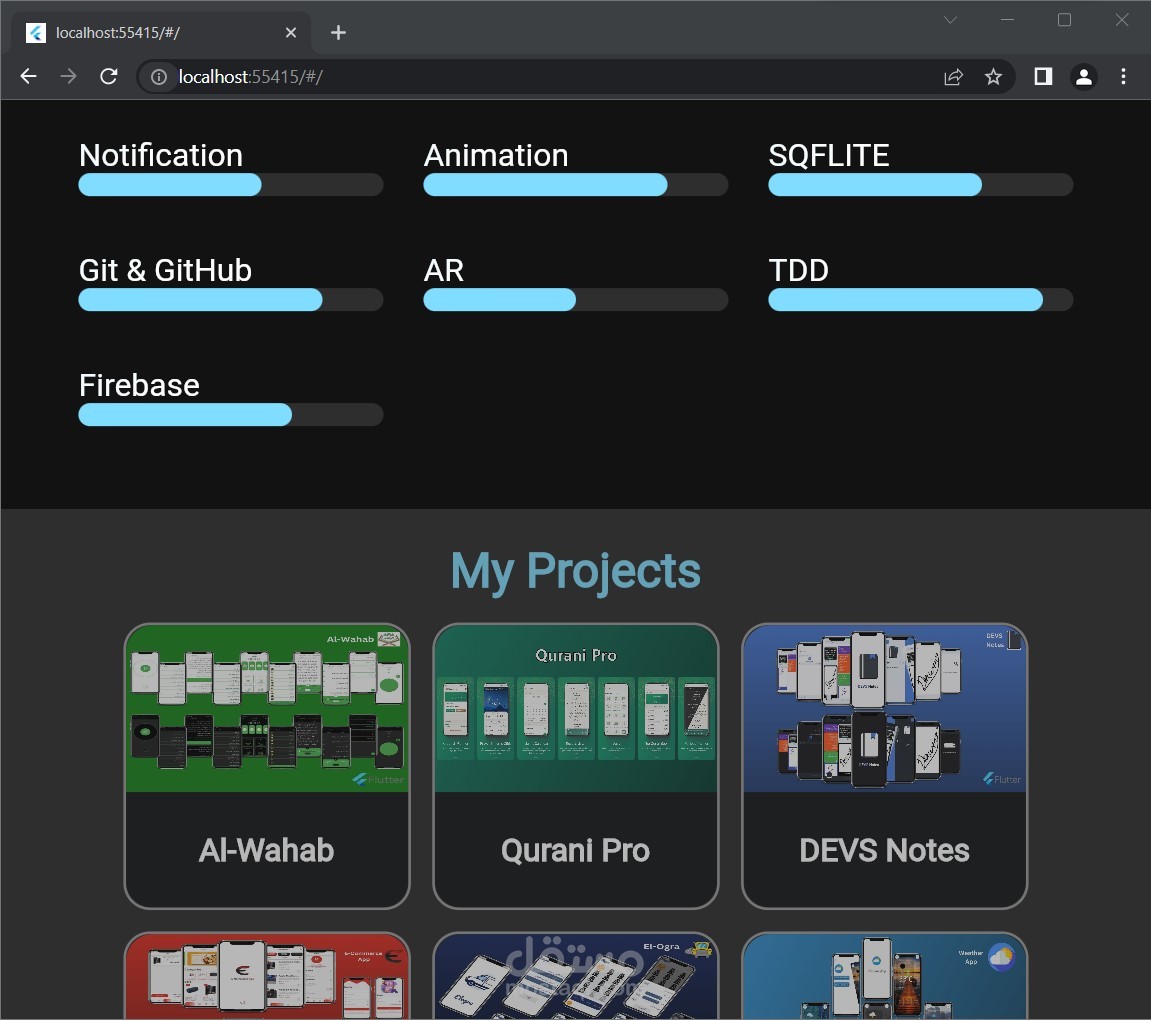Click the AR skill progress bar
The height and width of the screenshot is (1020, 1151).
pos(576,299)
